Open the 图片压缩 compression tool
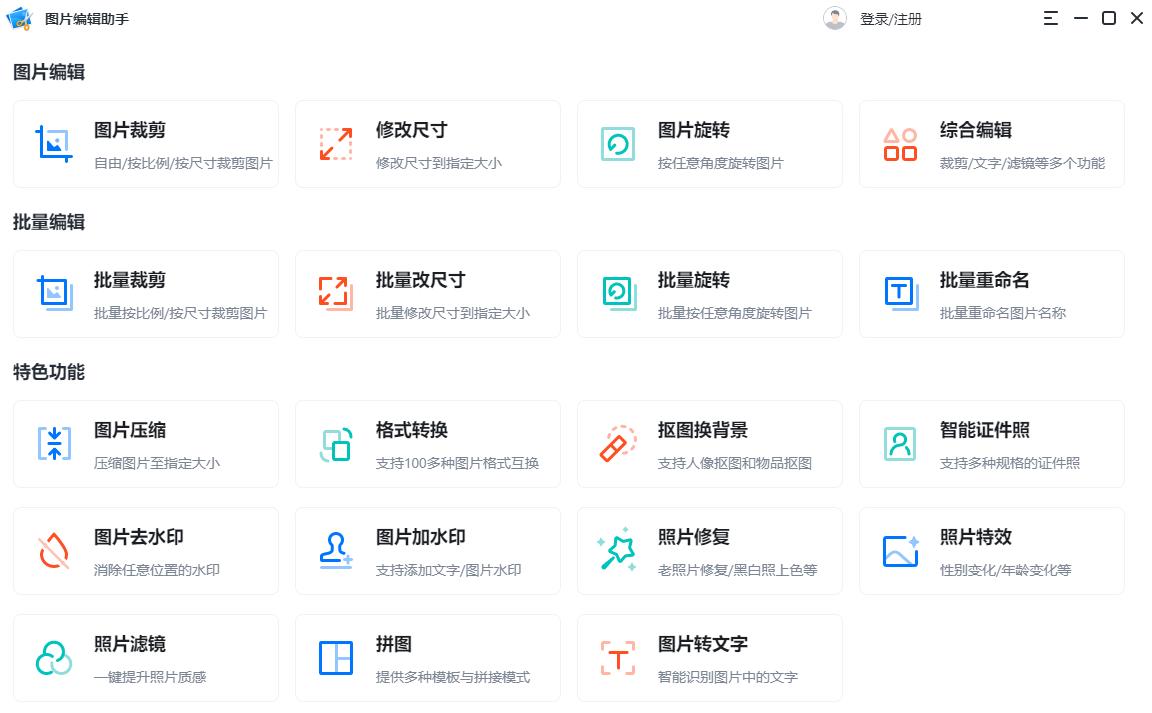The height and width of the screenshot is (713, 1152). pyautogui.click(x=145, y=444)
